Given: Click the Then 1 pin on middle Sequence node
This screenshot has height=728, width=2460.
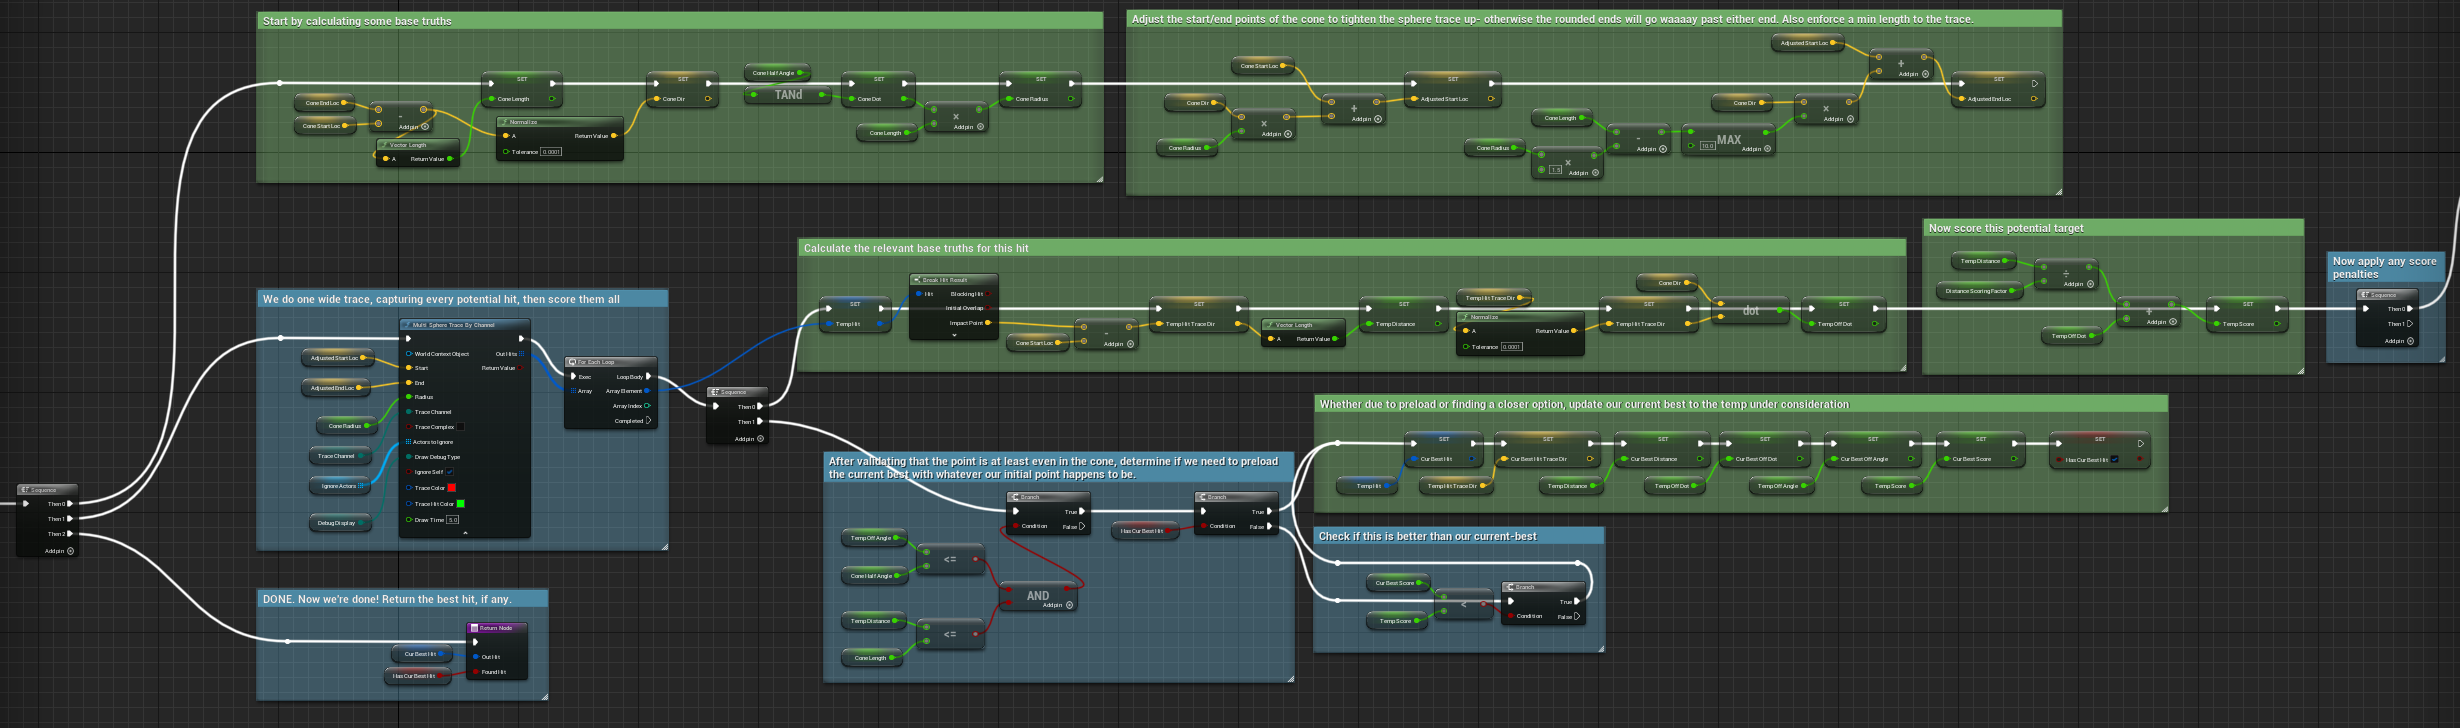Looking at the screenshot, I should click(760, 421).
